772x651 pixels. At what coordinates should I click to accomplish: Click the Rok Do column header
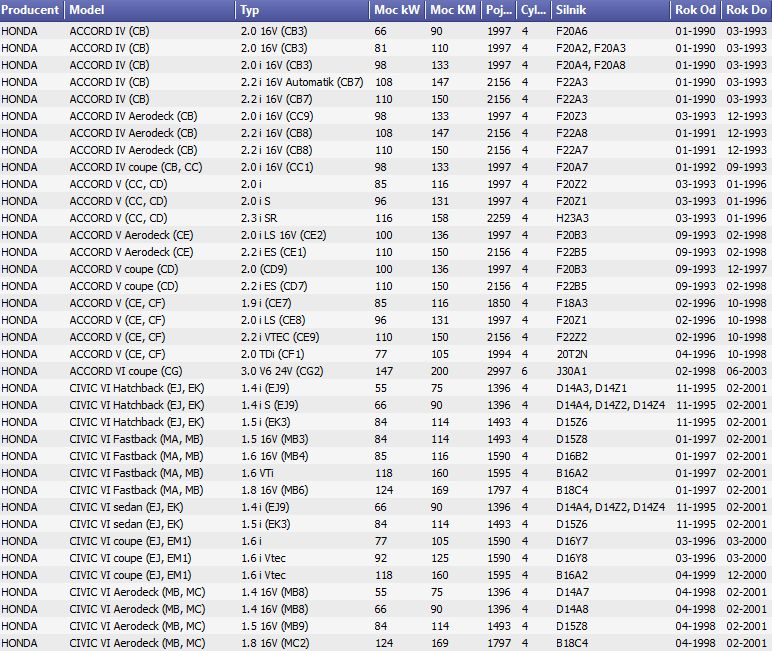tap(747, 10)
